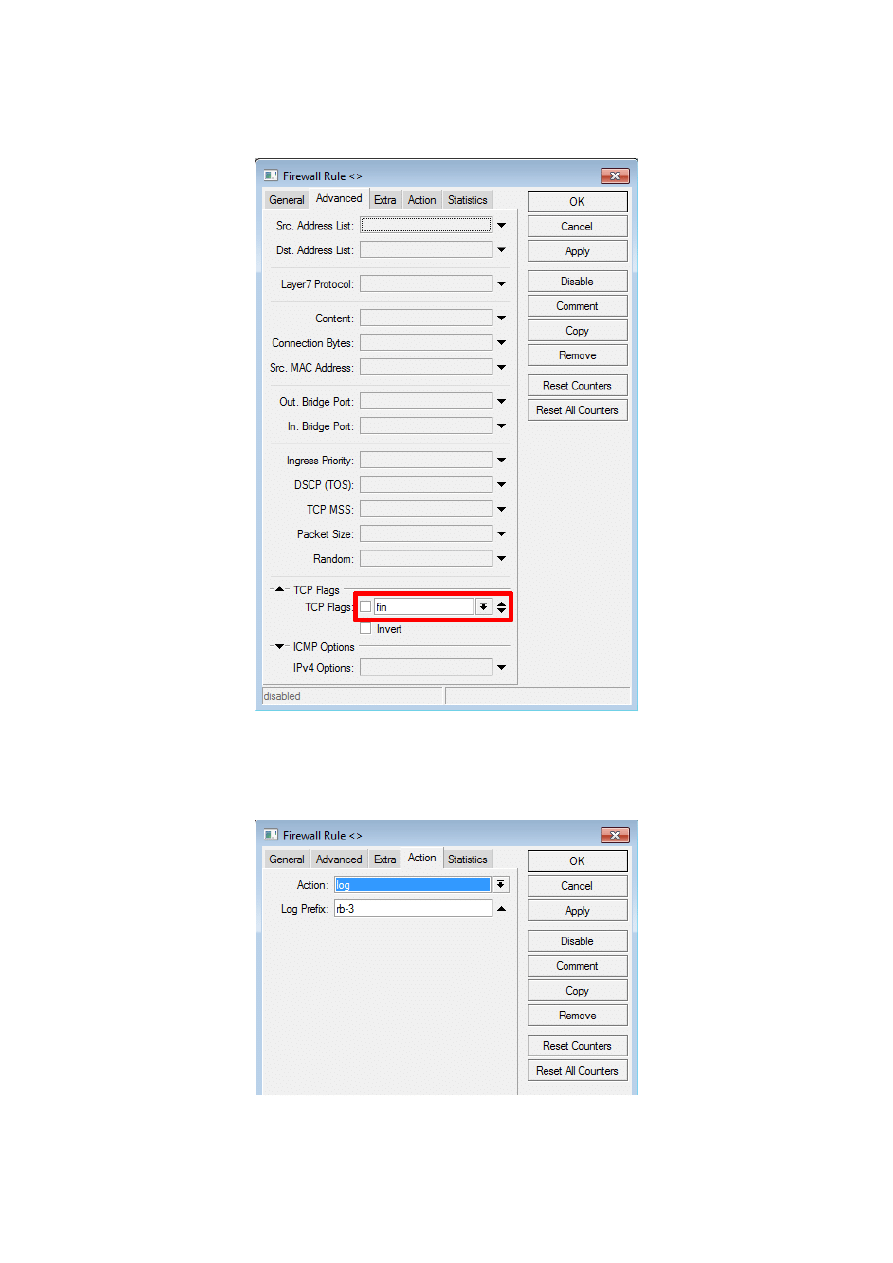Image resolution: width=893 pixels, height=1263 pixels.
Task: Expand the IPv4 Options field arrow
Action: 502,668
